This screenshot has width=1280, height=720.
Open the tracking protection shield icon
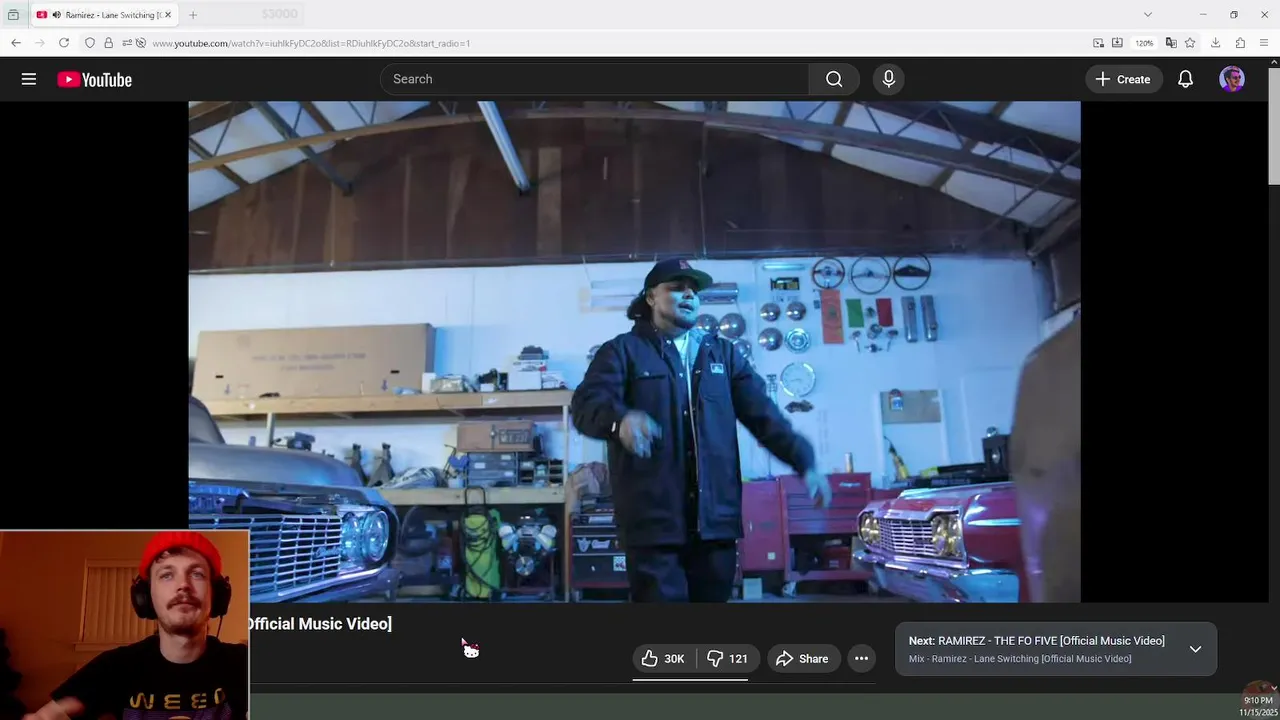click(90, 43)
